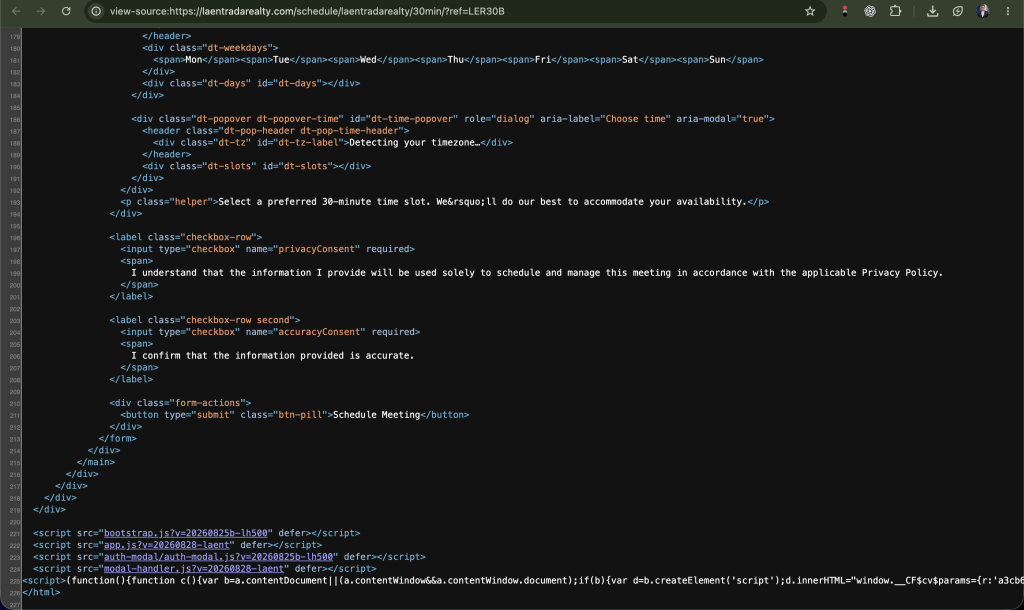The height and width of the screenshot is (610, 1024).
Task: Click the closing '</main>' tag
Action: point(95,462)
